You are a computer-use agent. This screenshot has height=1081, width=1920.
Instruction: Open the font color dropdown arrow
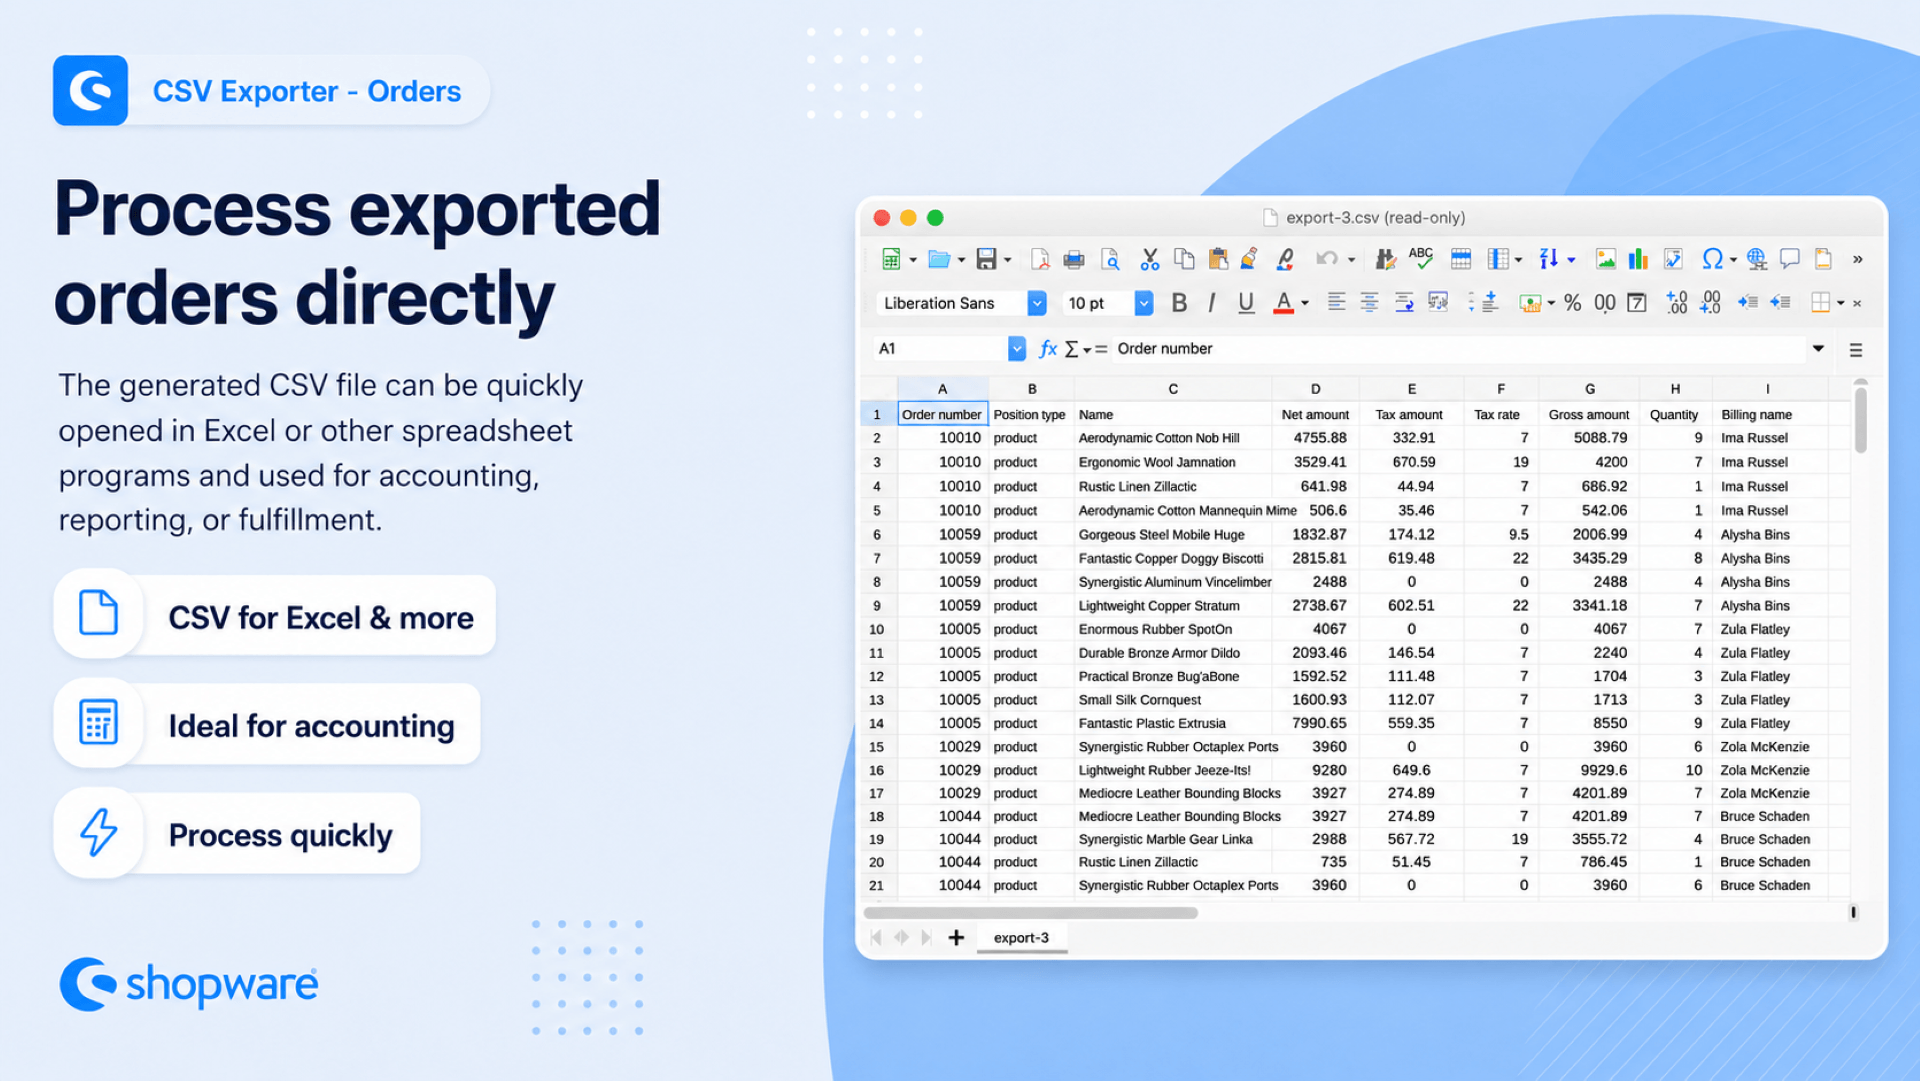pyautogui.click(x=1305, y=303)
